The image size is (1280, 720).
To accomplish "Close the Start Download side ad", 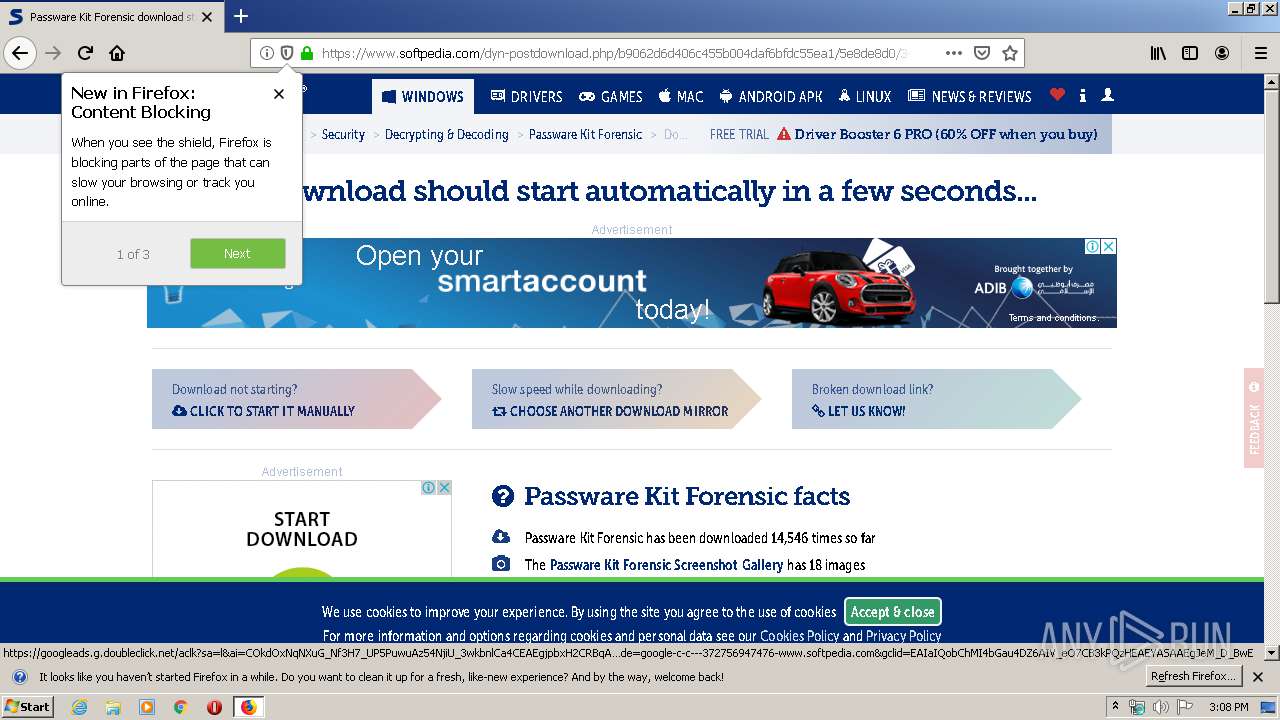I will point(444,488).
